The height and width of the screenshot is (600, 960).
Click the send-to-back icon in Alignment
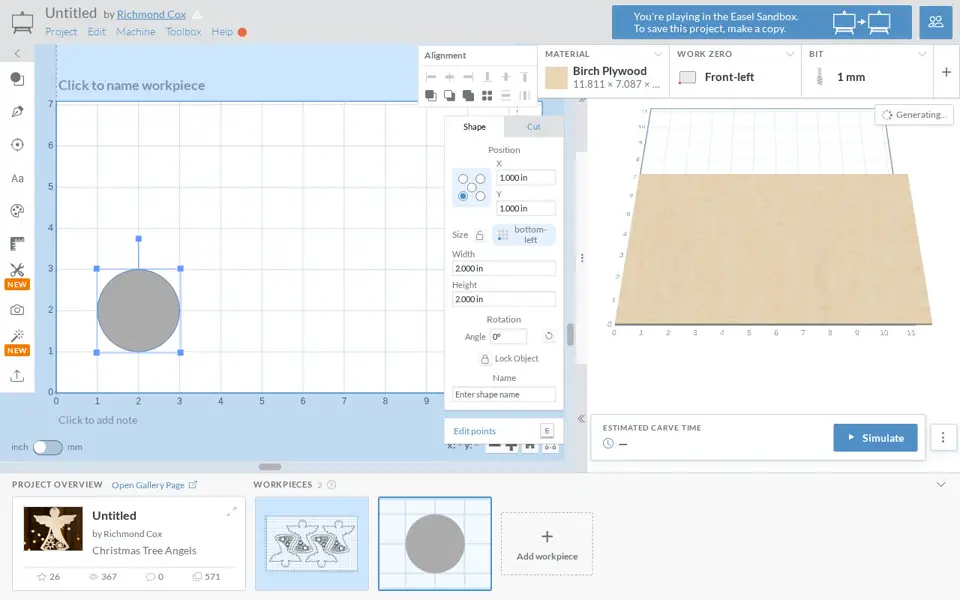(x=449, y=95)
